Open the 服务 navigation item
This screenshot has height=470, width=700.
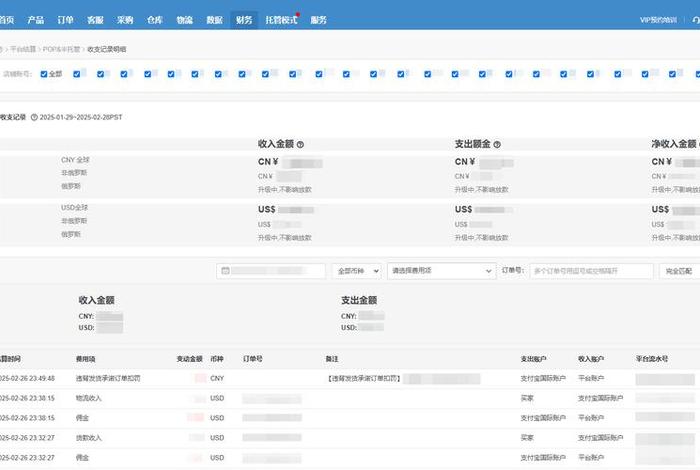318,20
